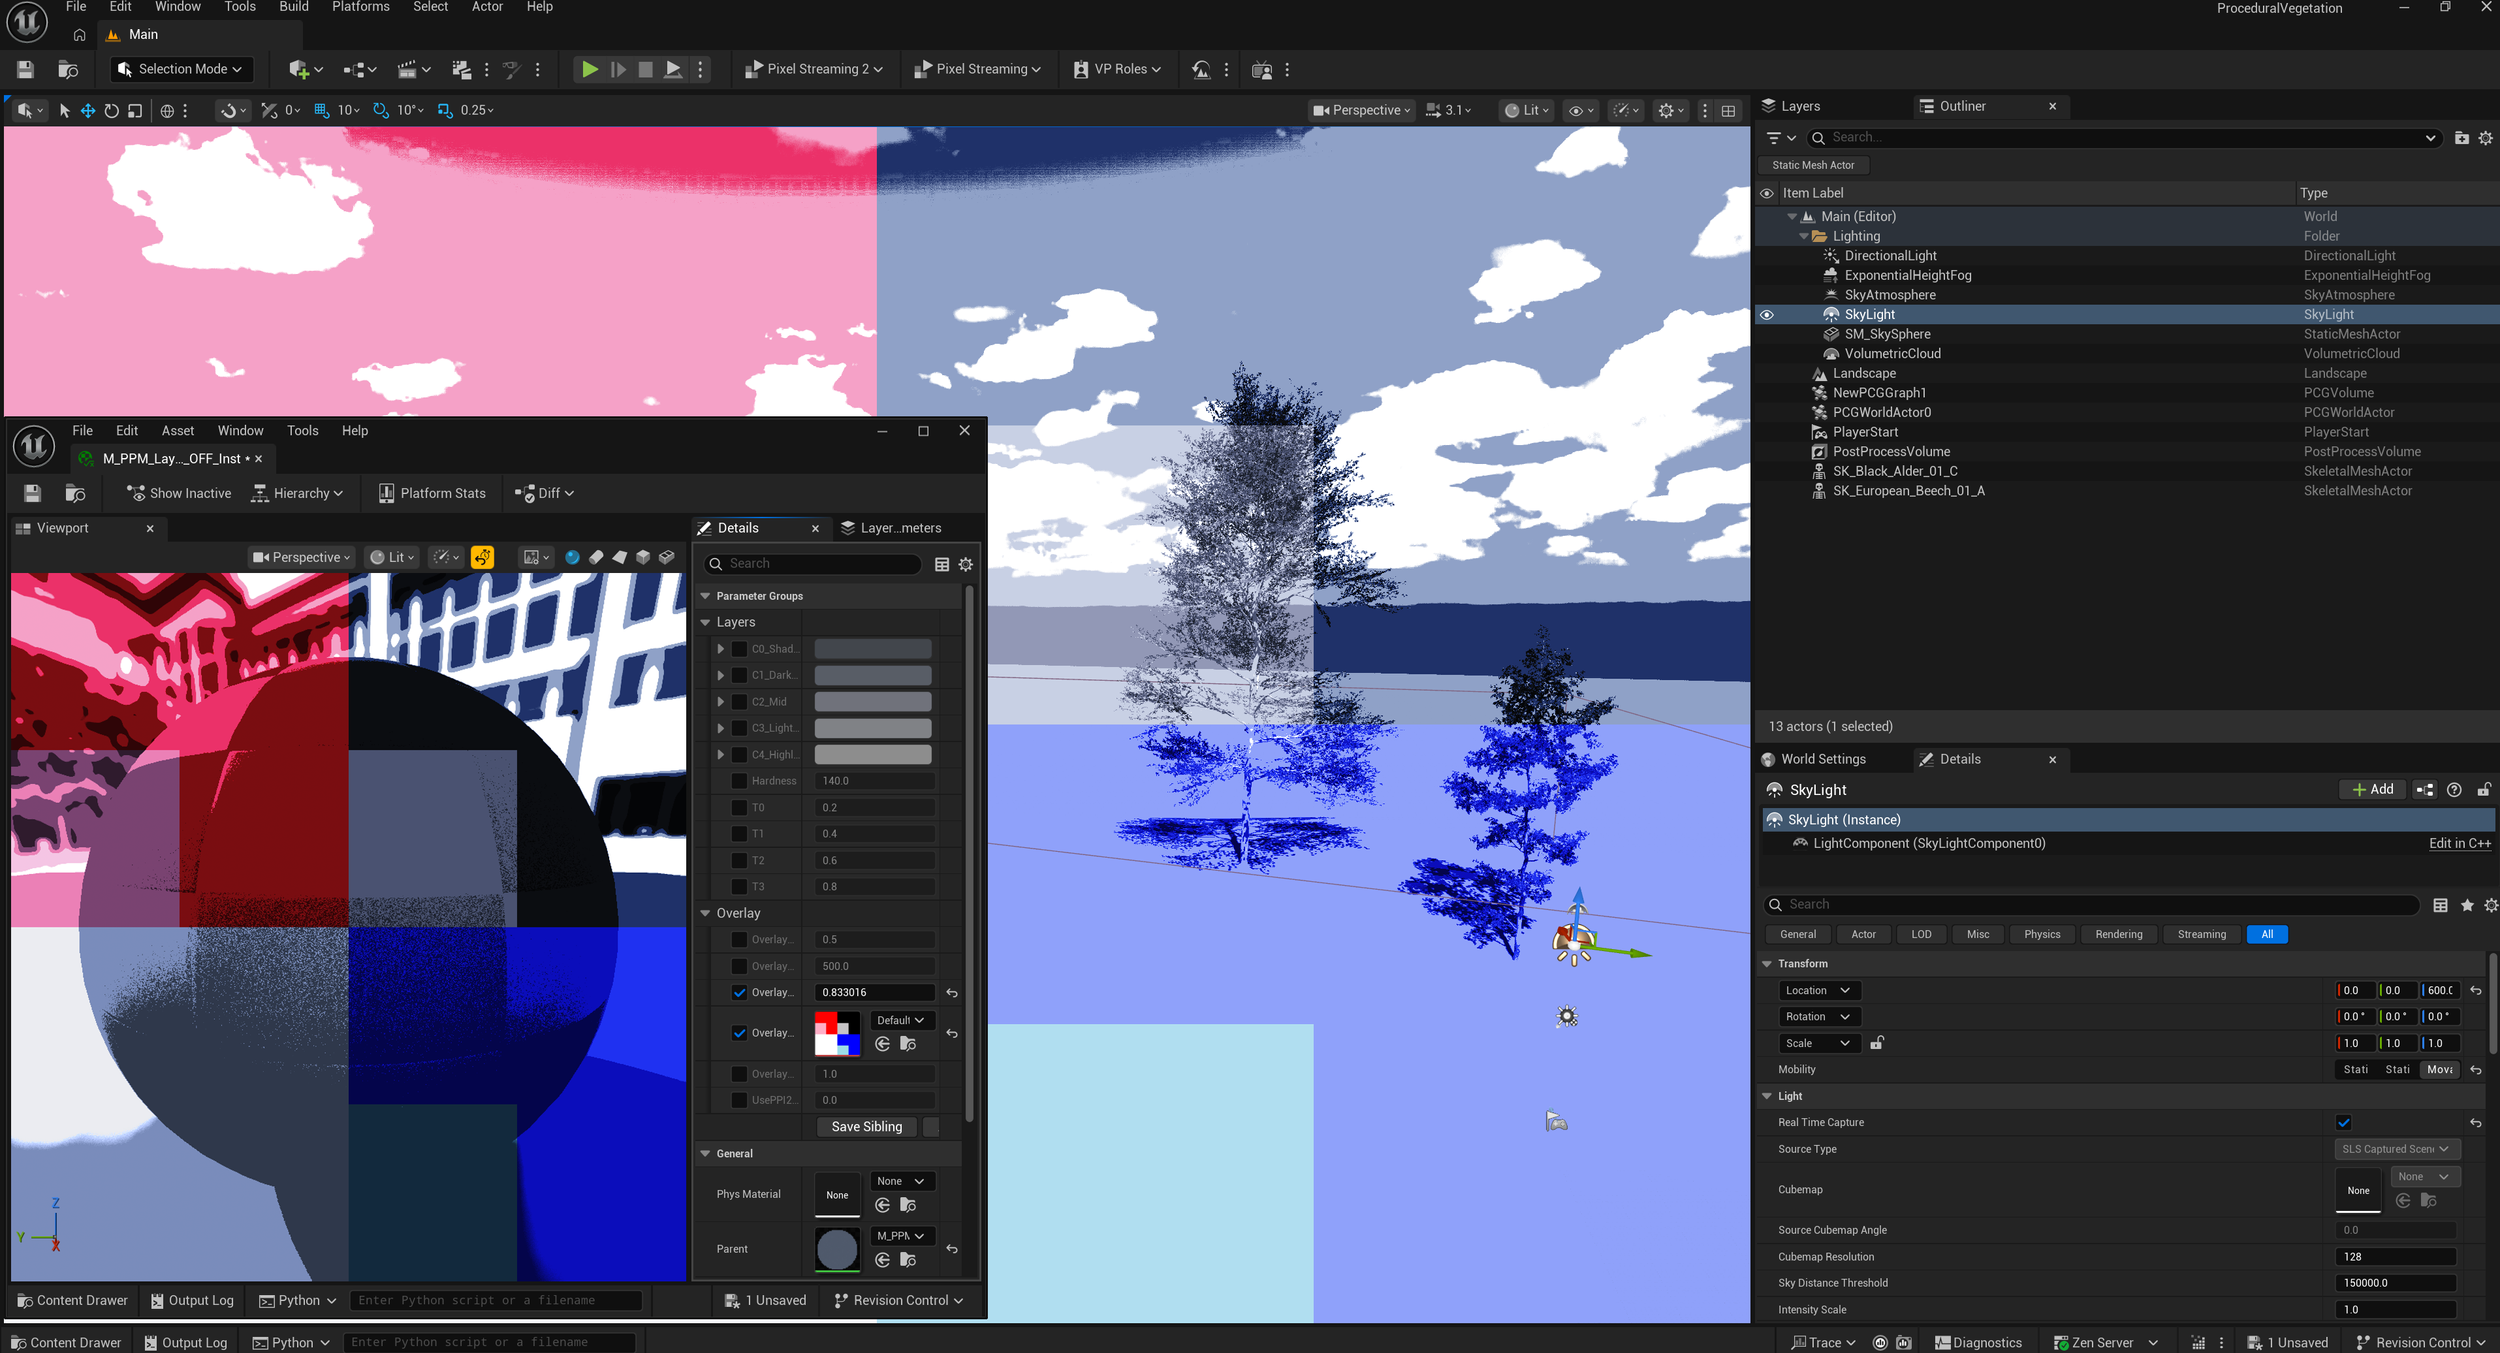2500x1353 pixels.
Task: Open the Build menu
Action: [293, 7]
